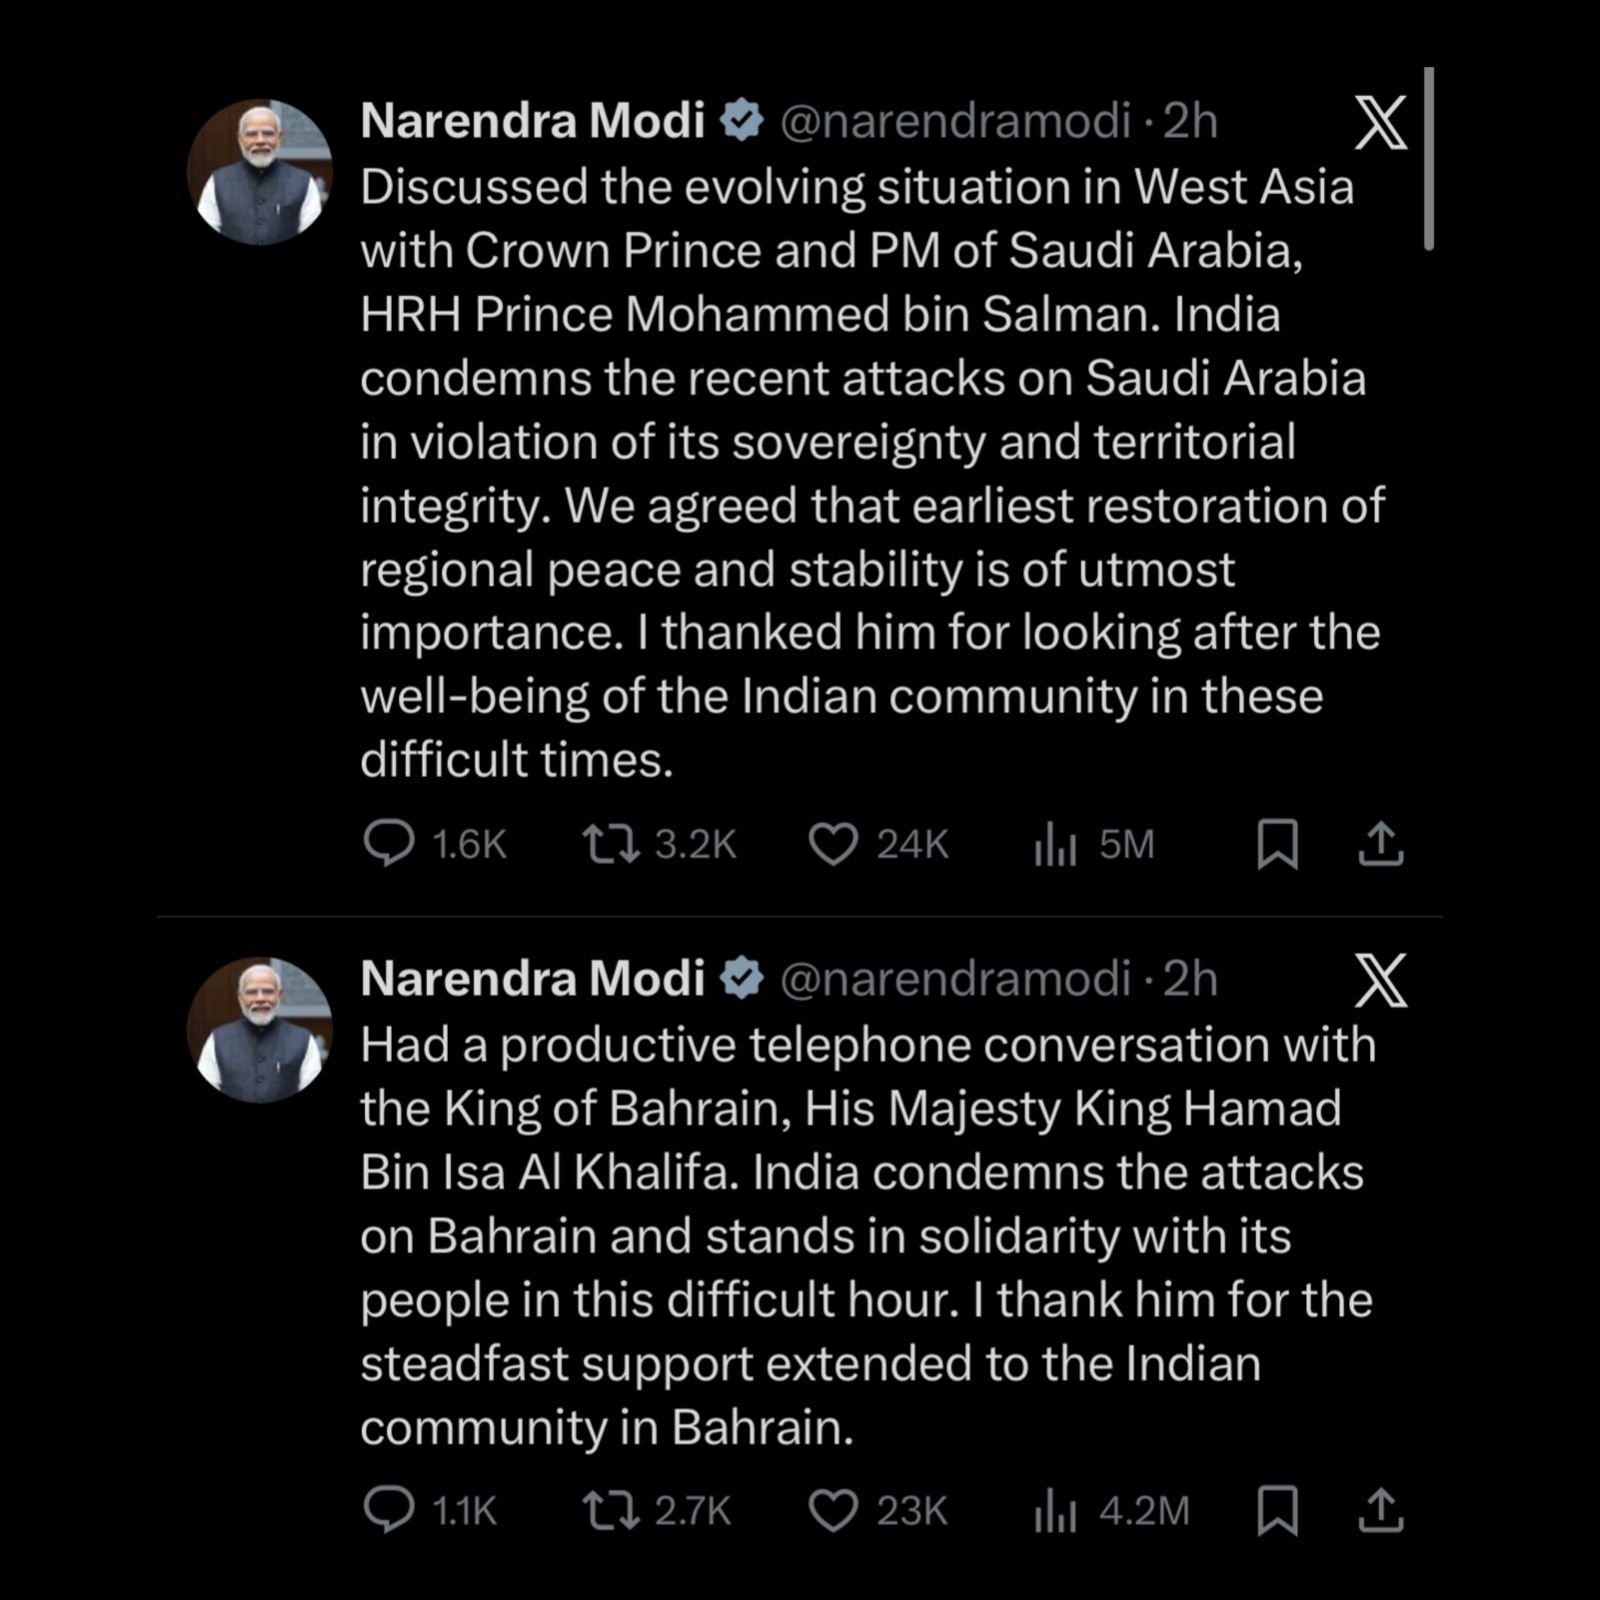
Task: Share the Bahrain tweet
Action: point(1381,1510)
